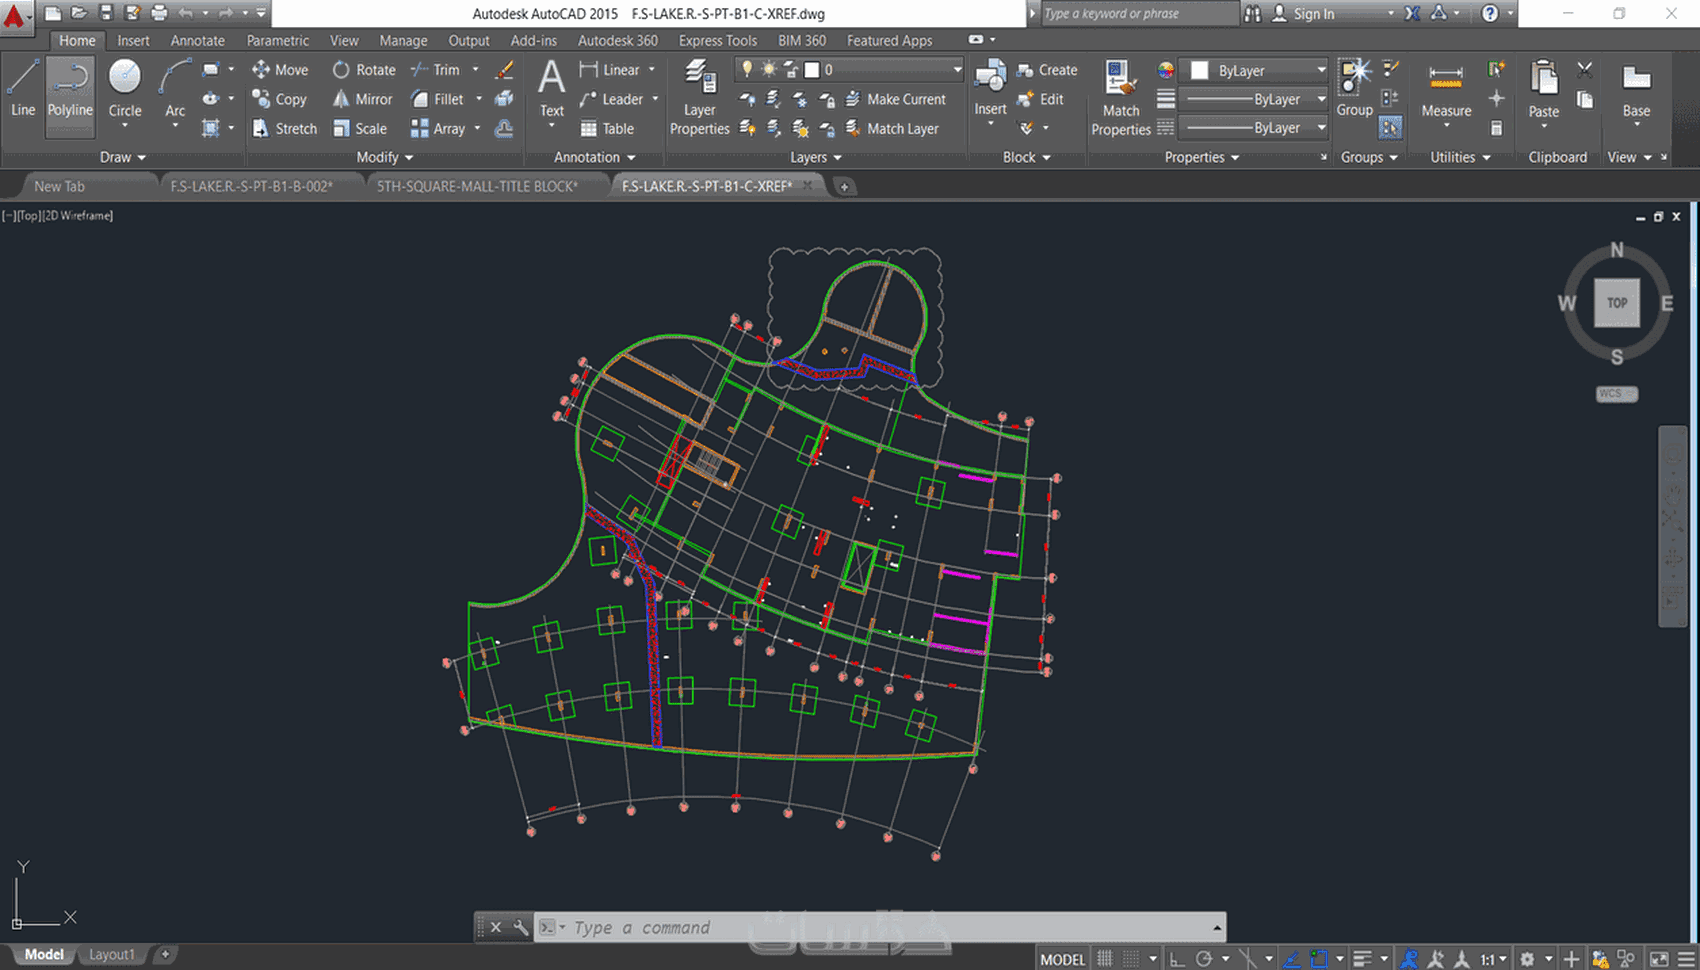Open the ByLayer object color dropdown
Viewport: 1700px width, 970px height.
1320,70
